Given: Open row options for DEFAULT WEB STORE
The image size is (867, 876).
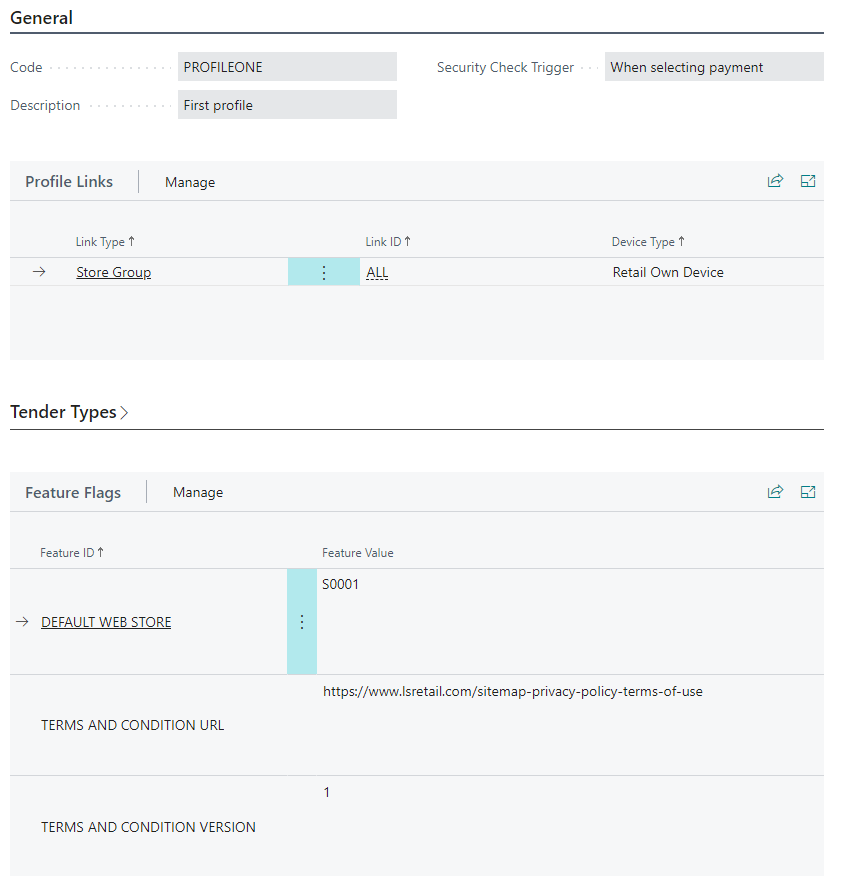Looking at the screenshot, I should click(302, 622).
